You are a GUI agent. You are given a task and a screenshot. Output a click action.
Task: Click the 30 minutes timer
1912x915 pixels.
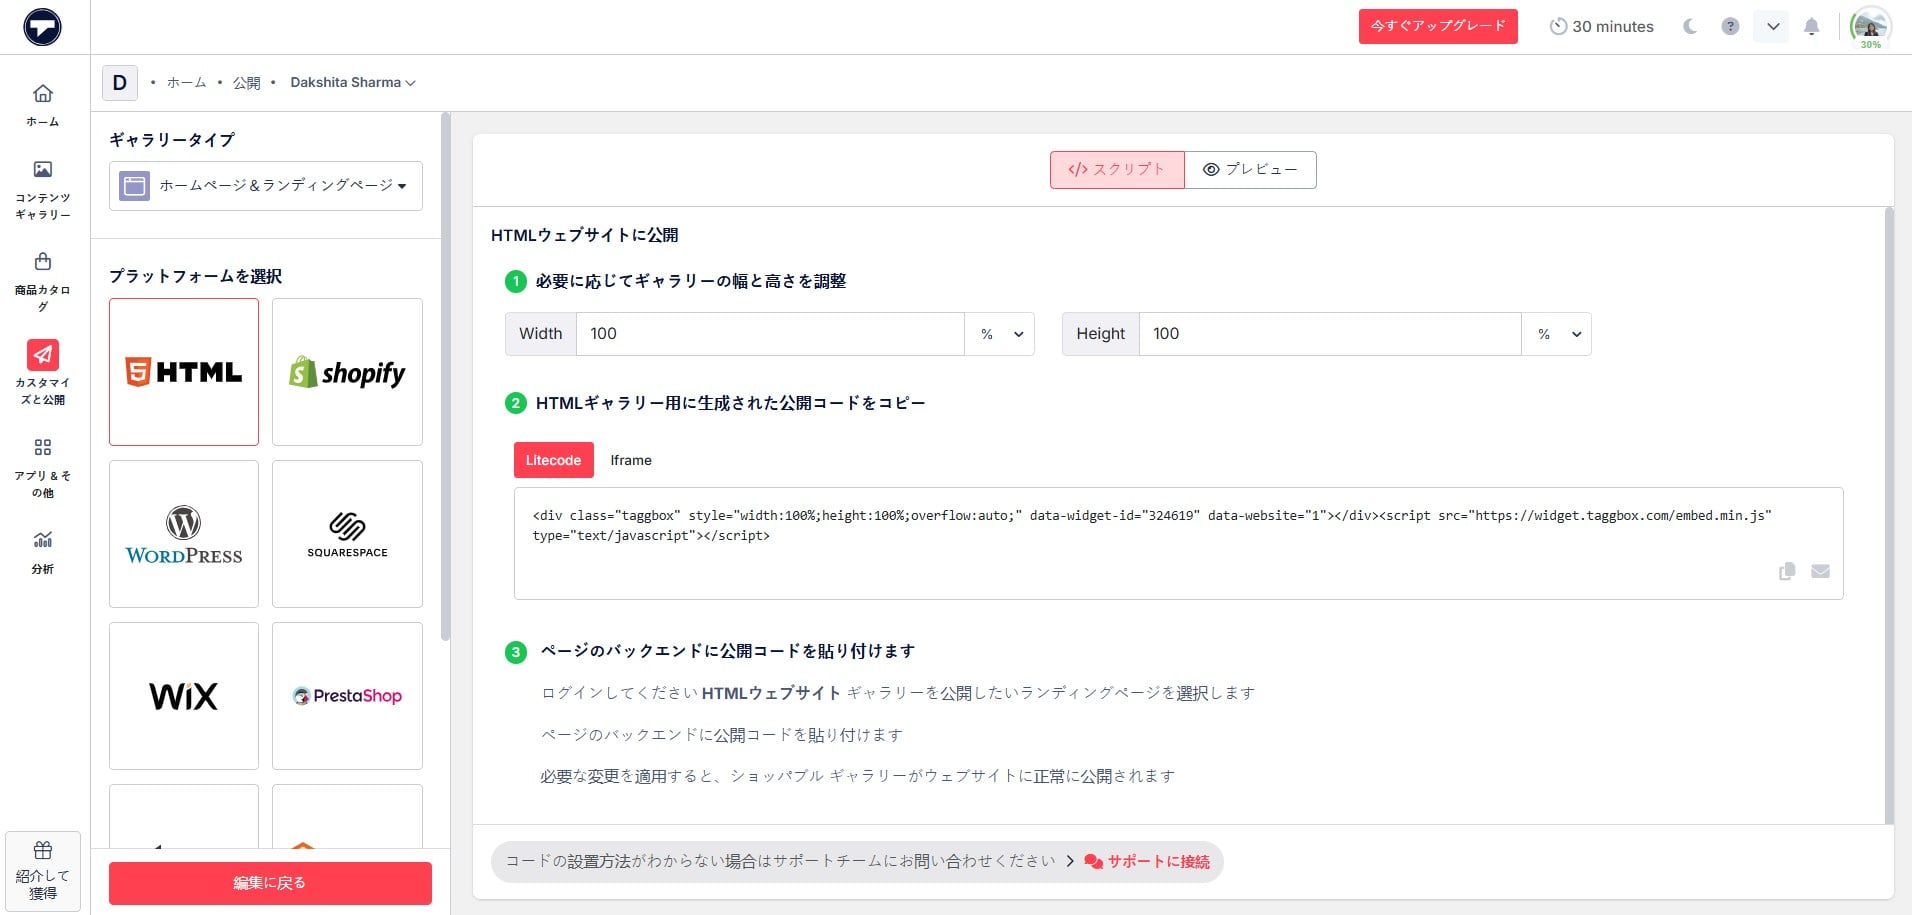(x=1602, y=27)
